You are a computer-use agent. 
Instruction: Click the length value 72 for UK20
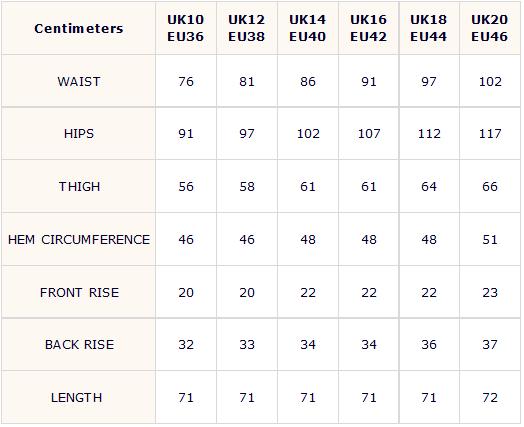490,398
